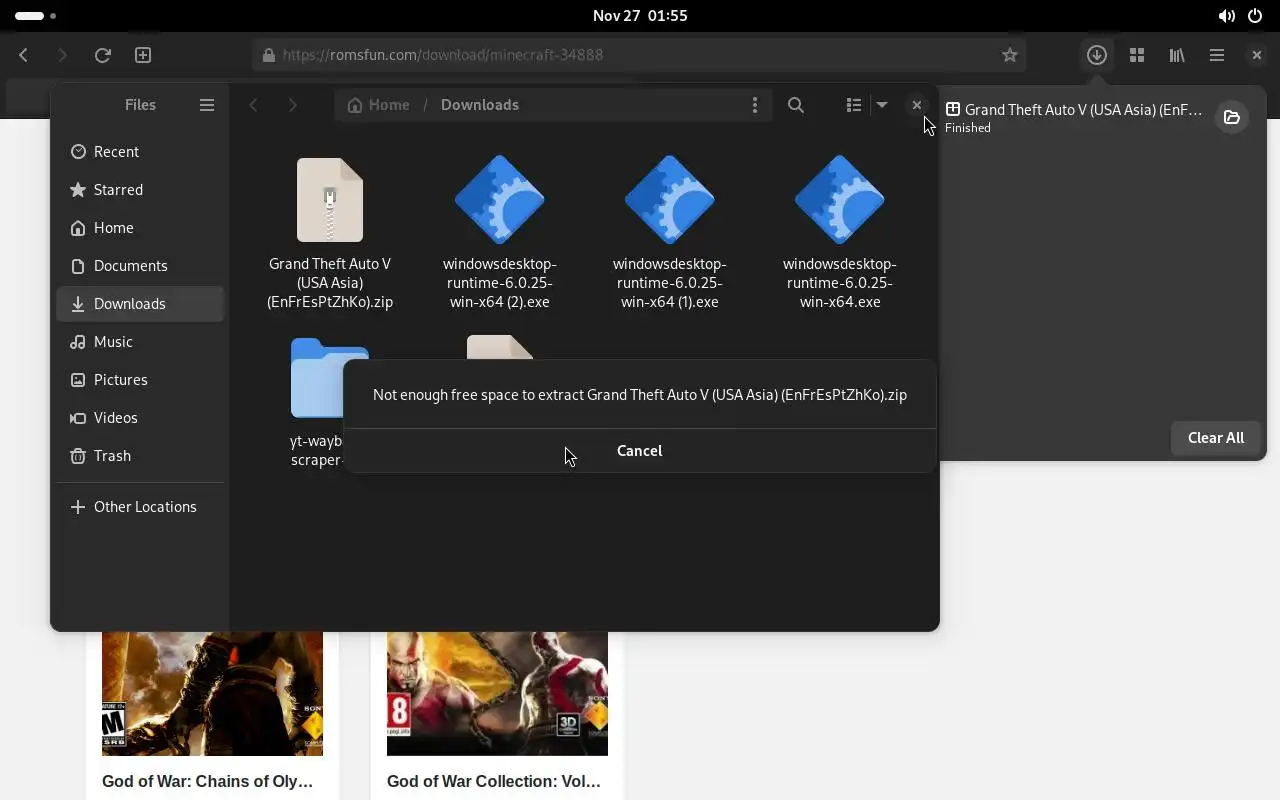1280x800 pixels.
Task: Go forward in Files navigation
Action: pos(292,105)
